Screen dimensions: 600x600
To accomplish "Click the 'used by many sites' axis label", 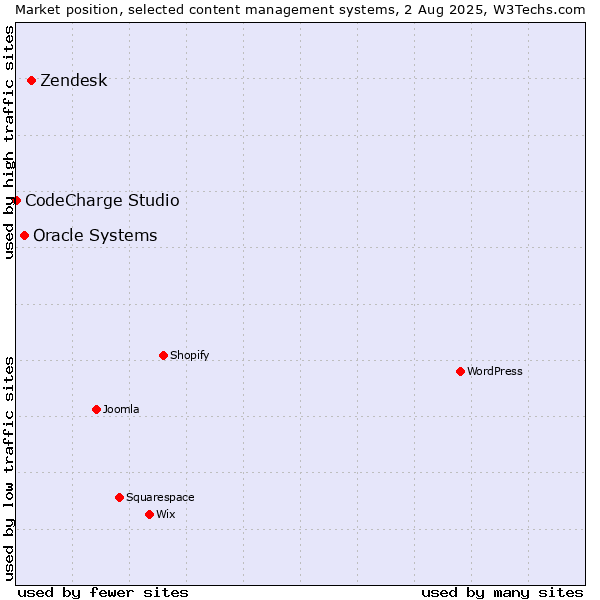I will pyautogui.click(x=502, y=593).
